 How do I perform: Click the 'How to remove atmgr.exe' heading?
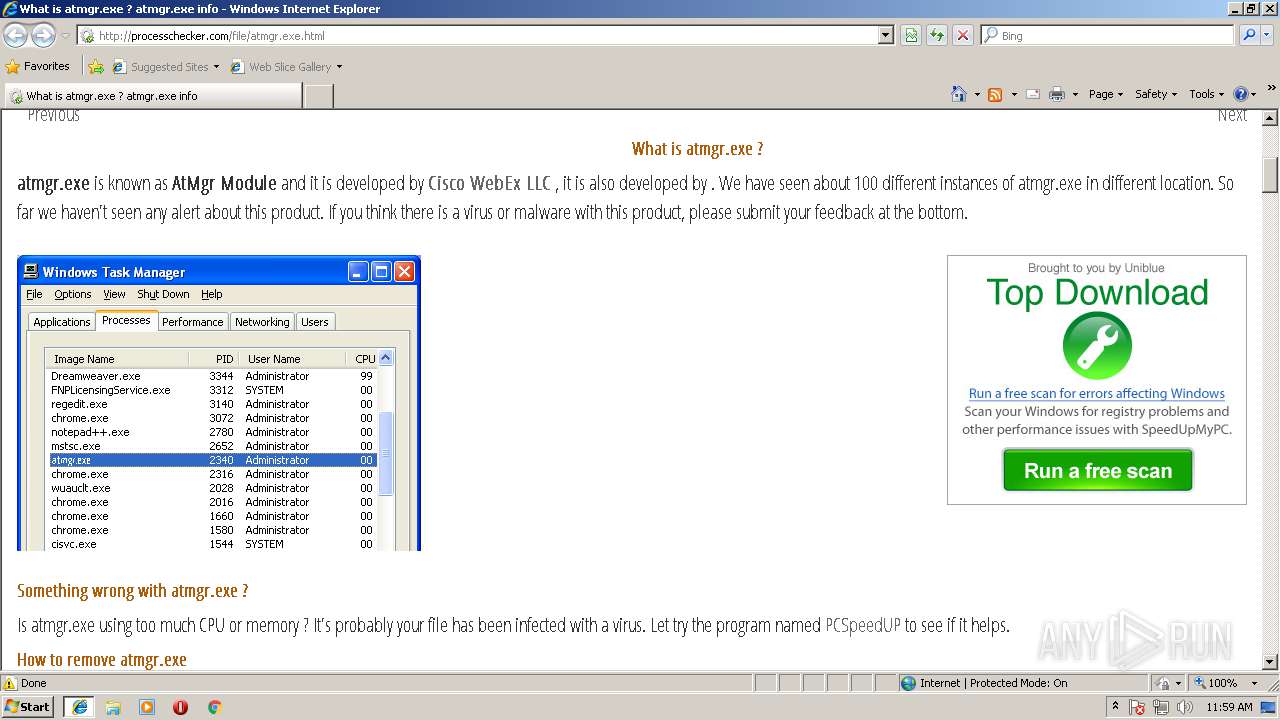click(x=102, y=660)
